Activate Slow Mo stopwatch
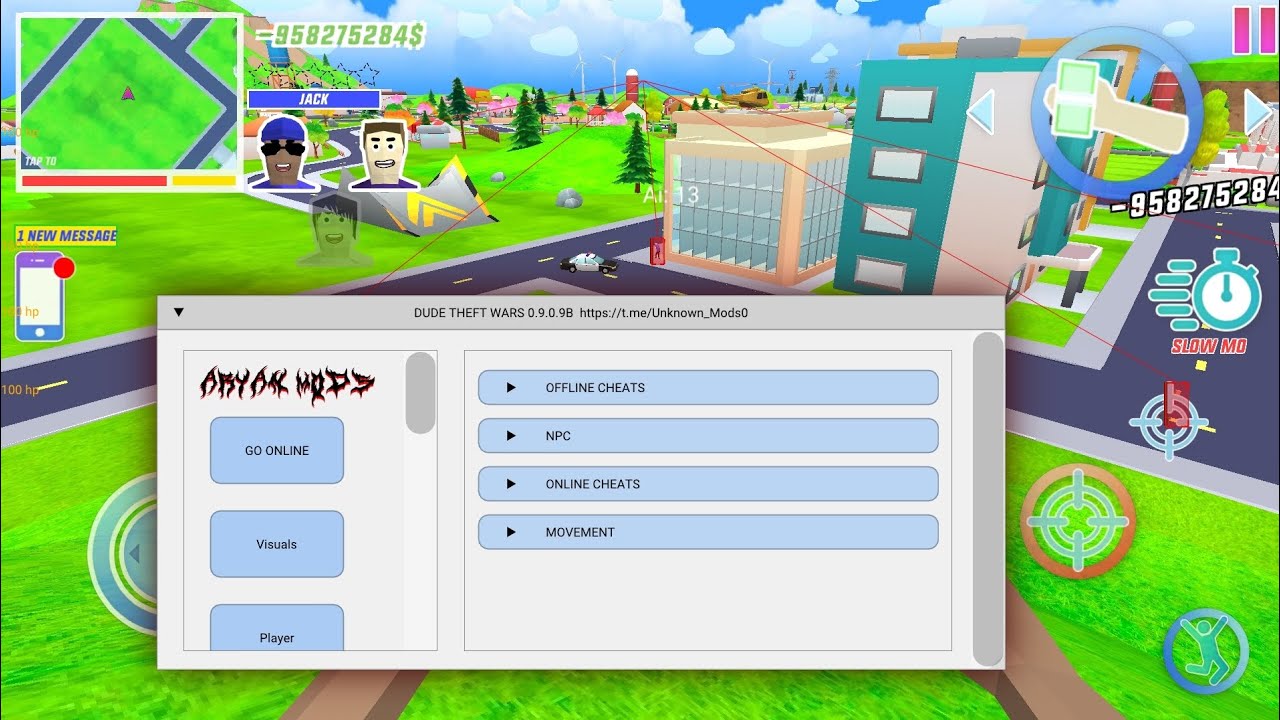 click(1207, 291)
